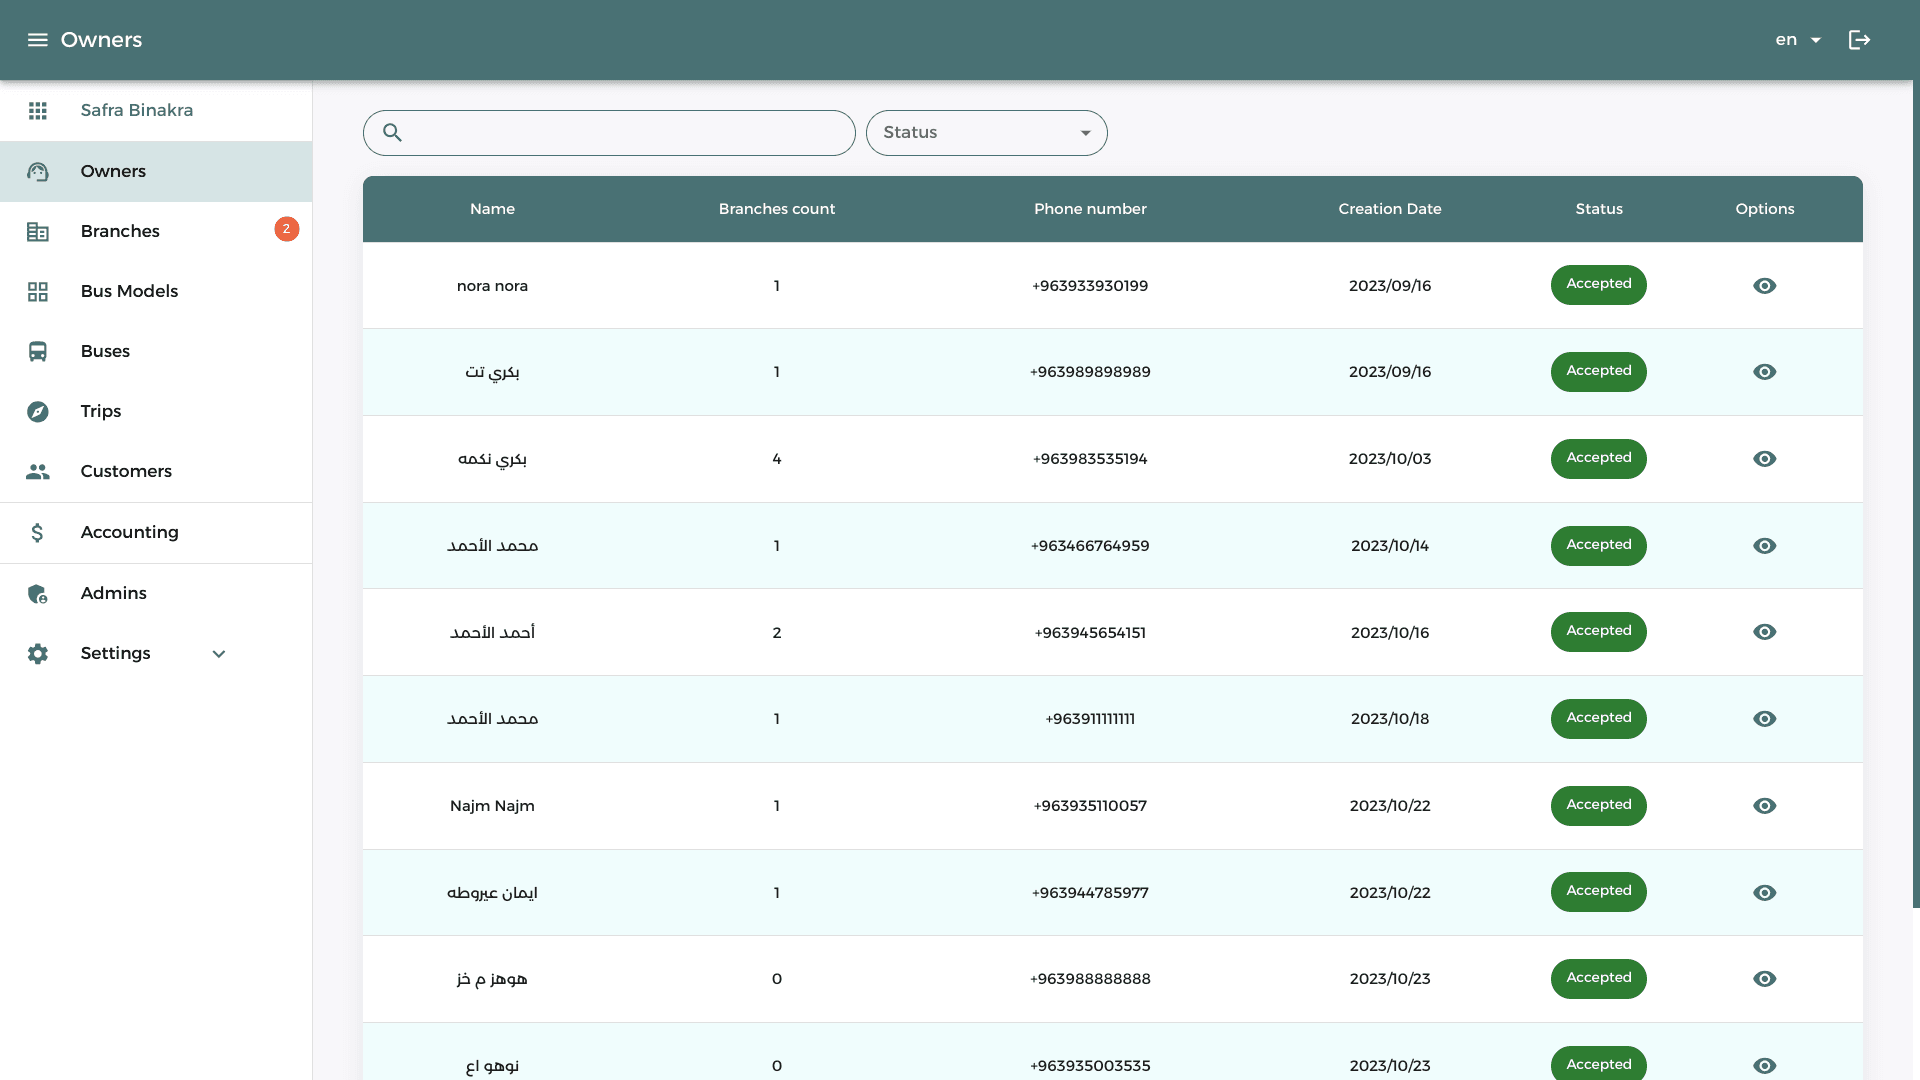Click the Branches building icon
The width and height of the screenshot is (1920, 1080).
coord(38,232)
